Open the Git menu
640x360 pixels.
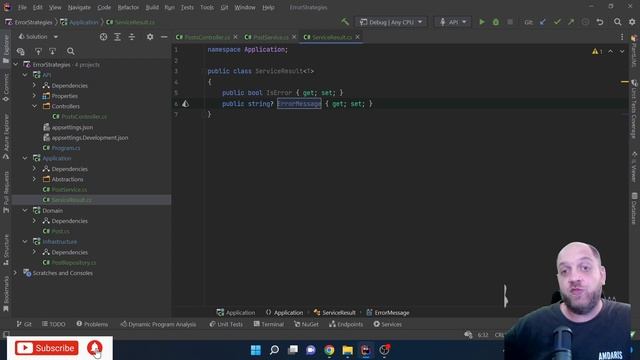(x=224, y=7)
